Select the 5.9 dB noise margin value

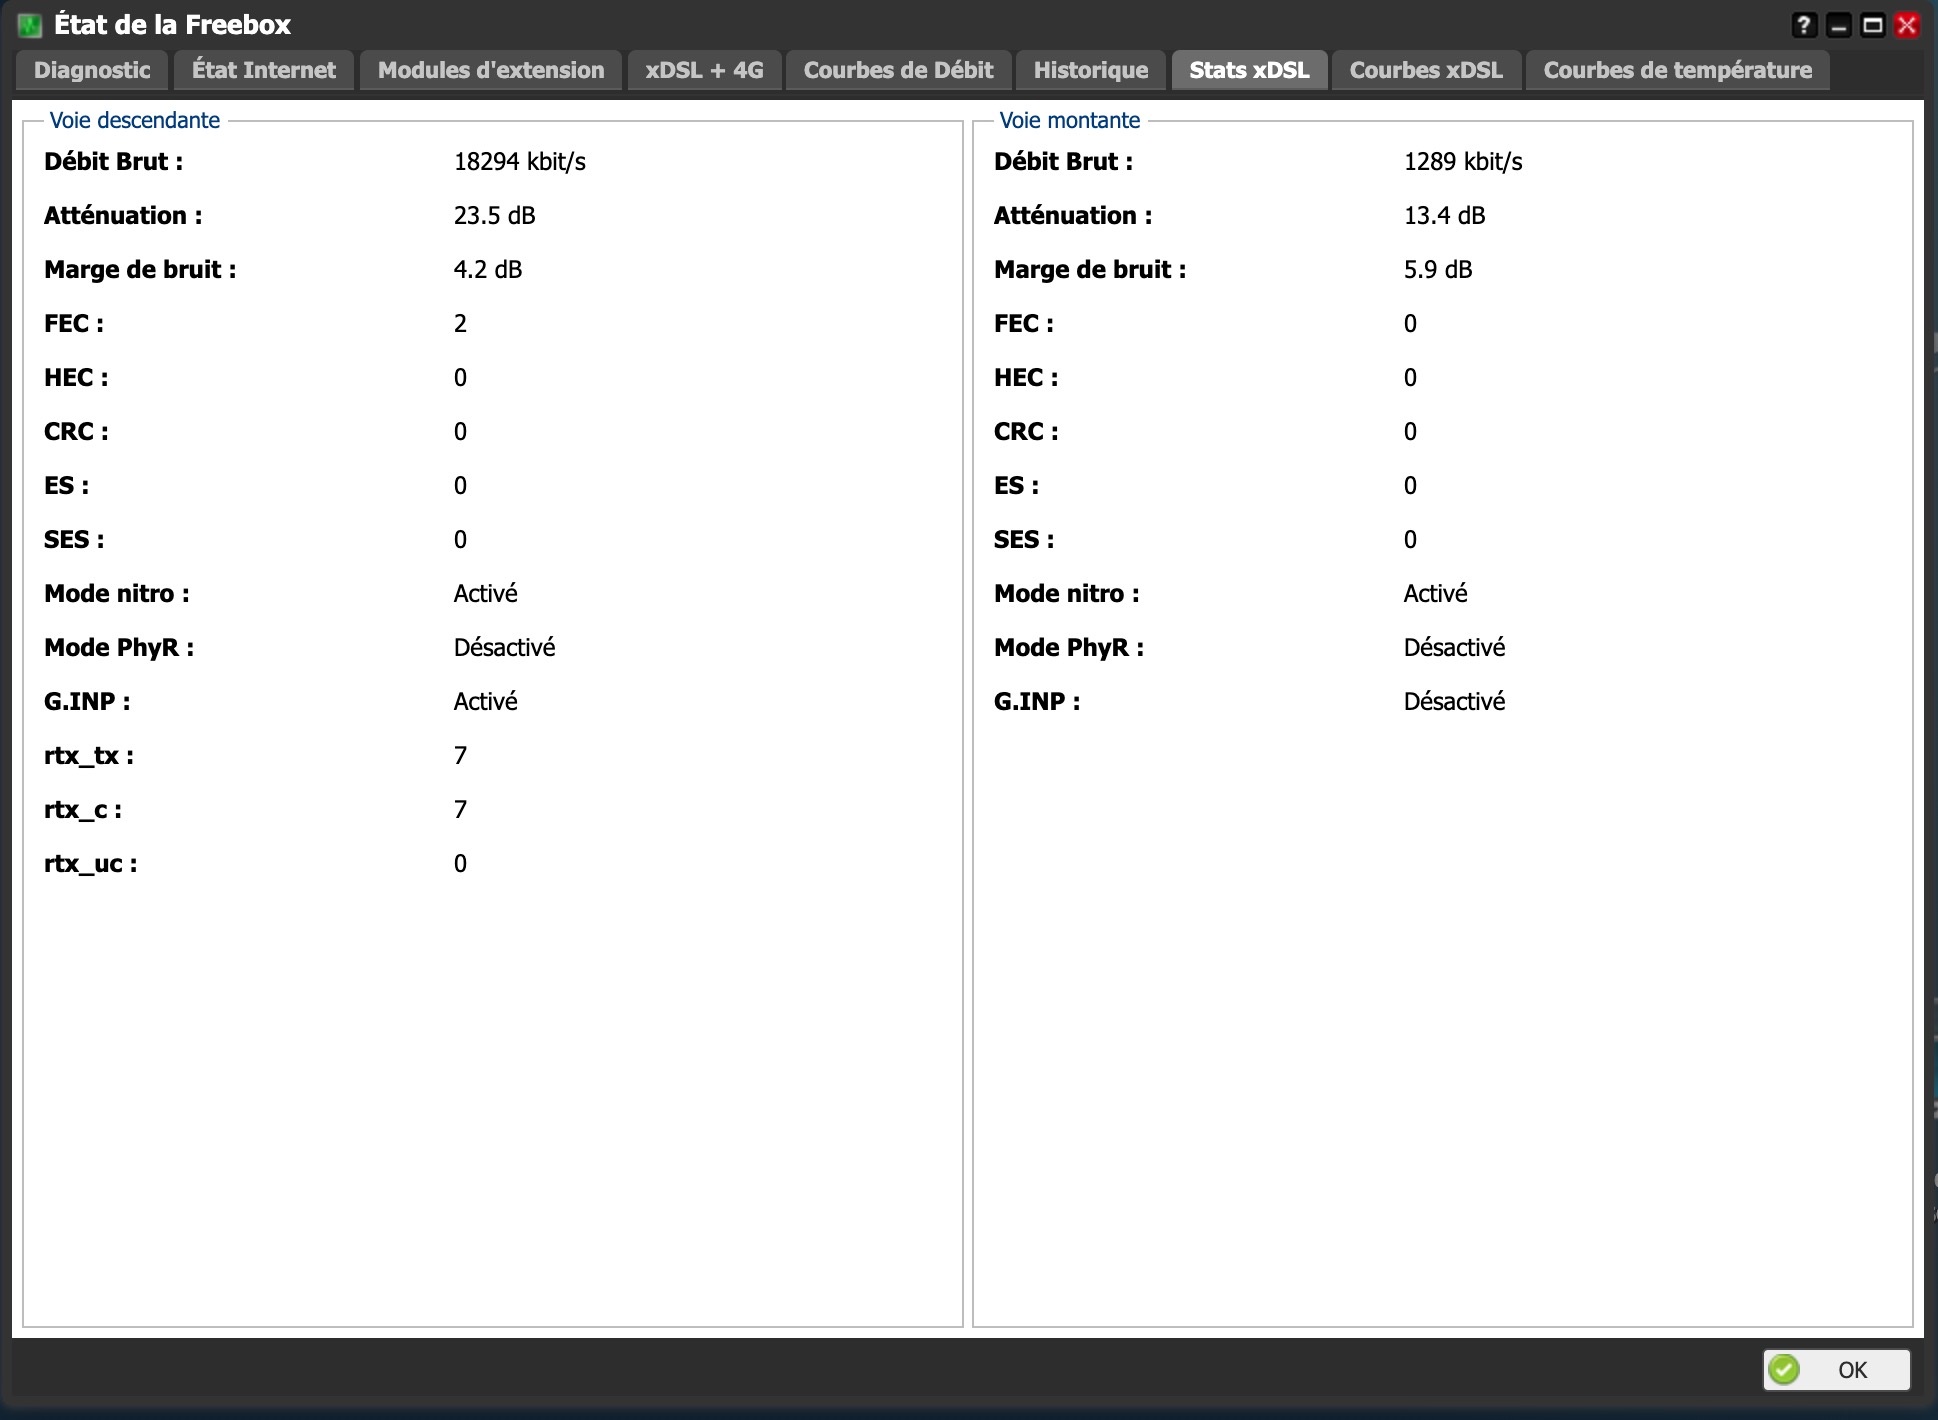1438,270
